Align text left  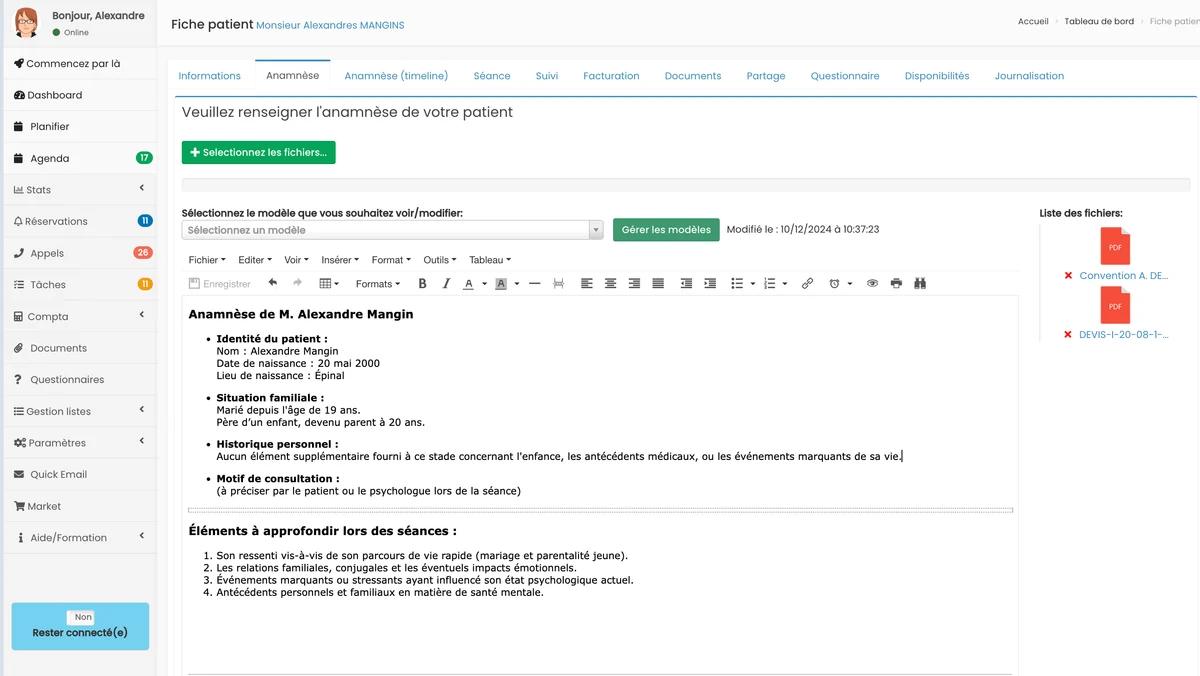tap(587, 284)
